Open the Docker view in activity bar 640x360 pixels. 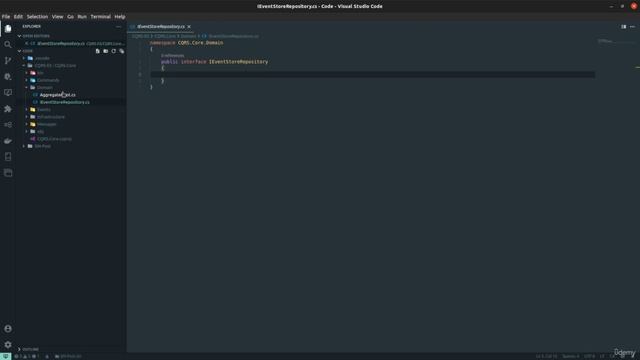point(8,141)
